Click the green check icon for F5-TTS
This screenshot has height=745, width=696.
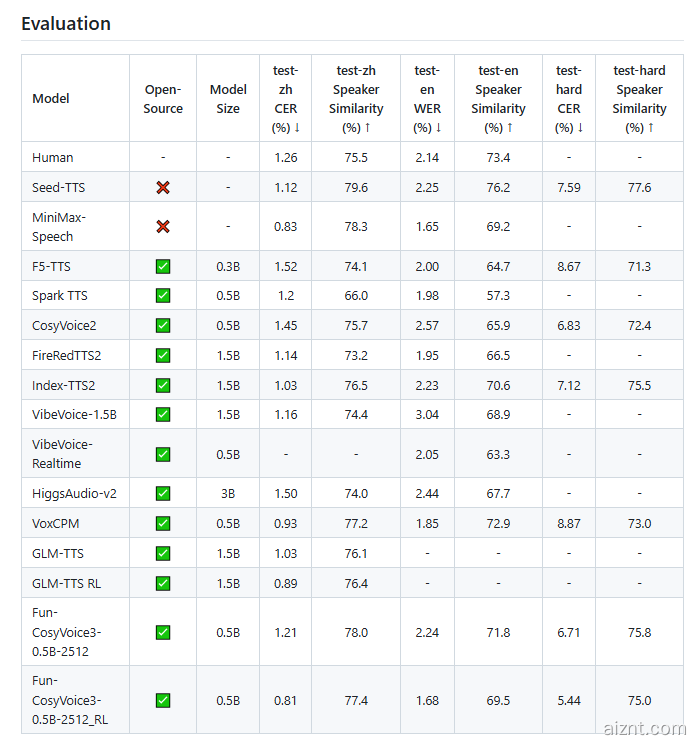coord(163,266)
